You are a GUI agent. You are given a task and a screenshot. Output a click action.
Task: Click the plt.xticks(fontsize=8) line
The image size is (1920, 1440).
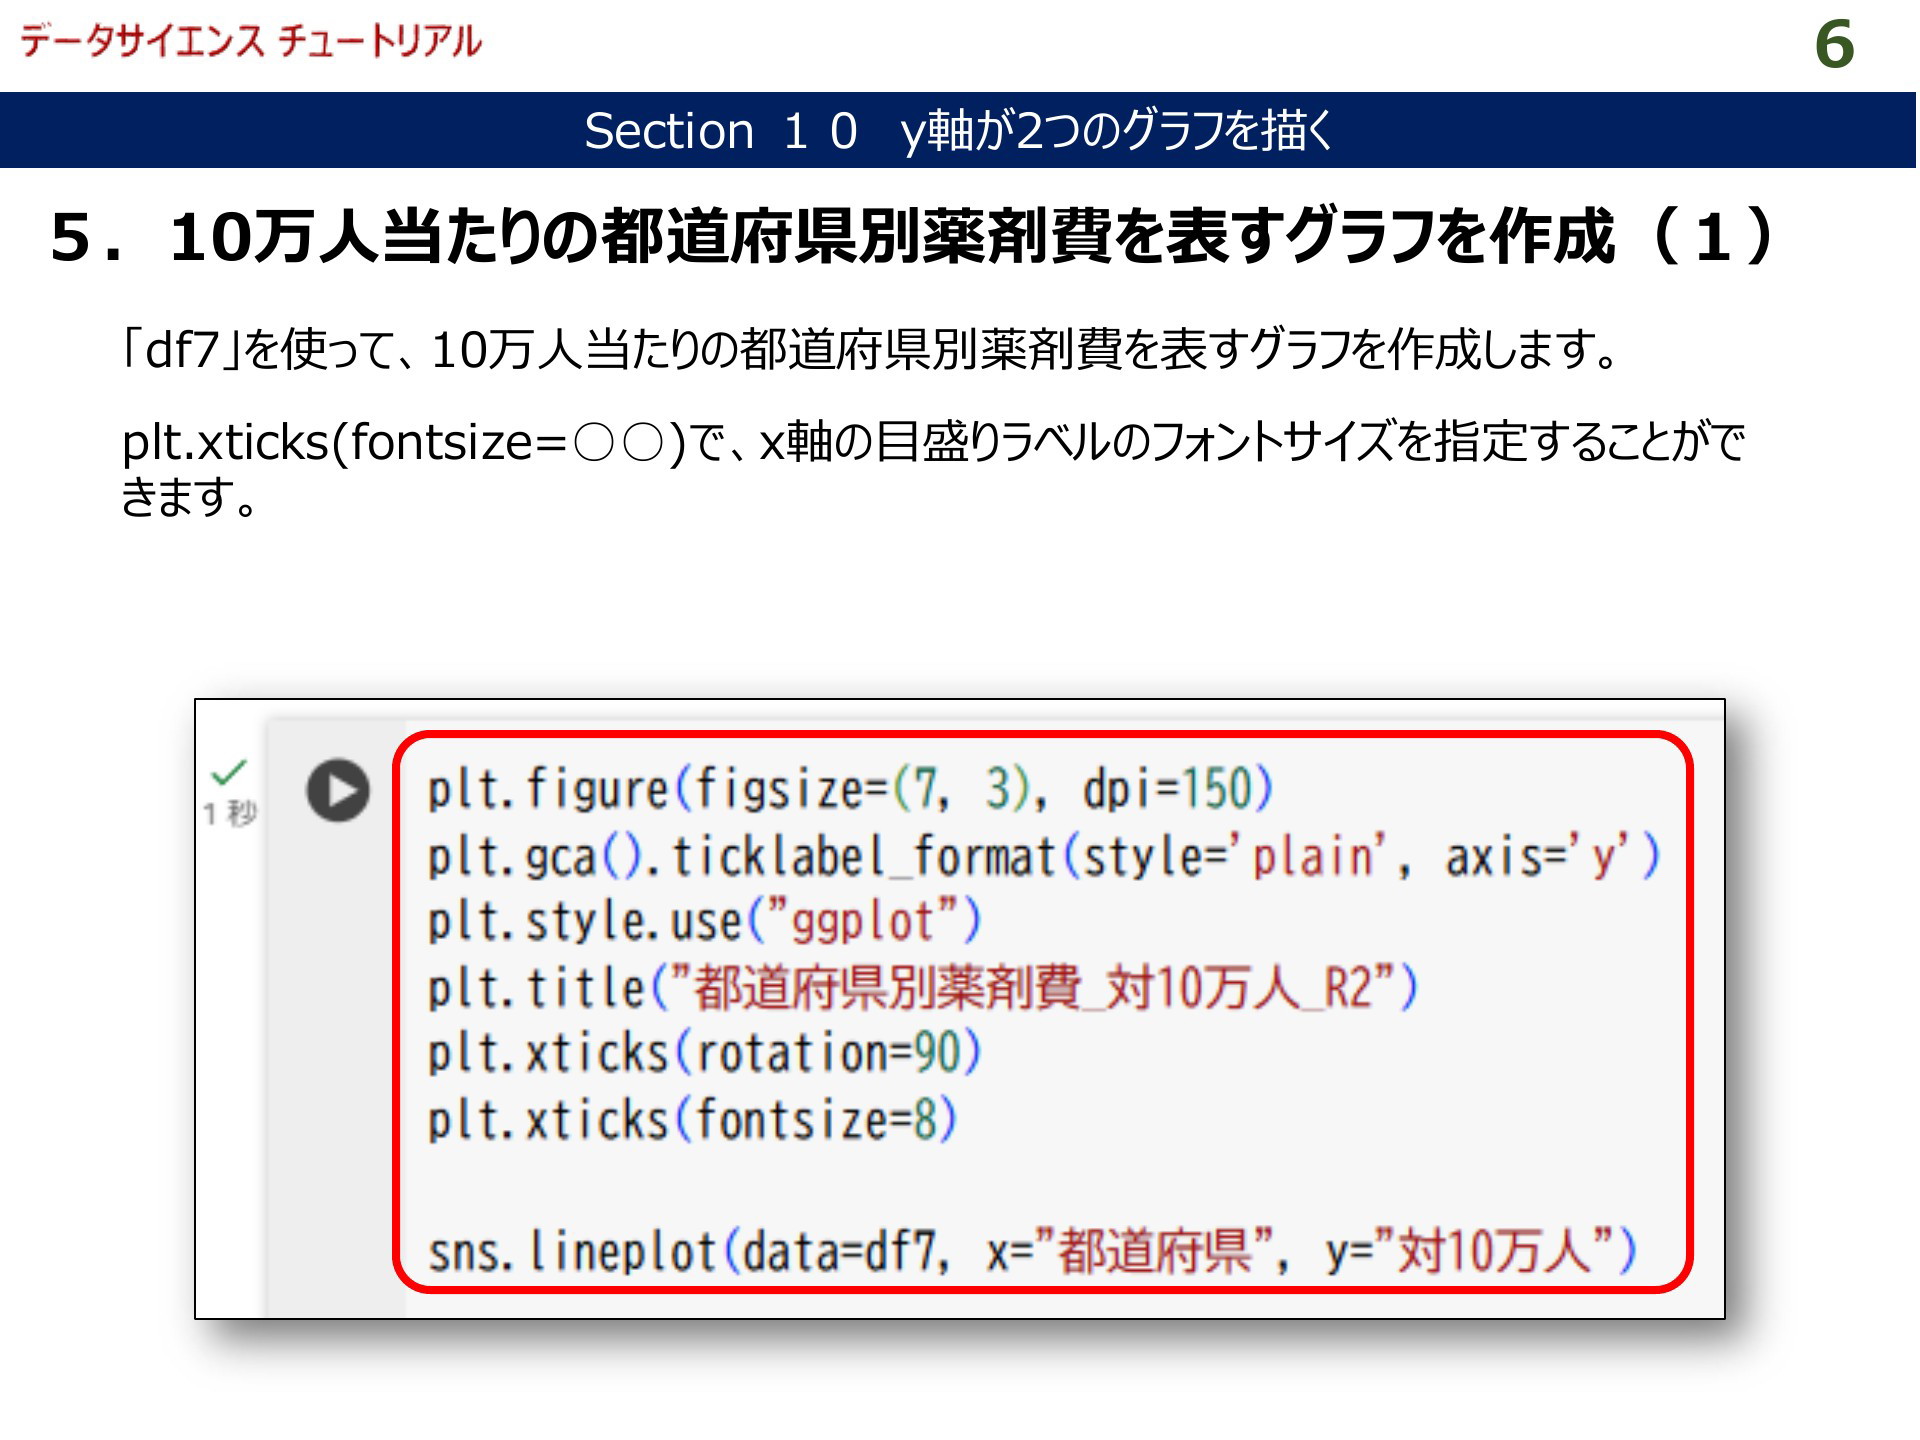click(692, 1119)
